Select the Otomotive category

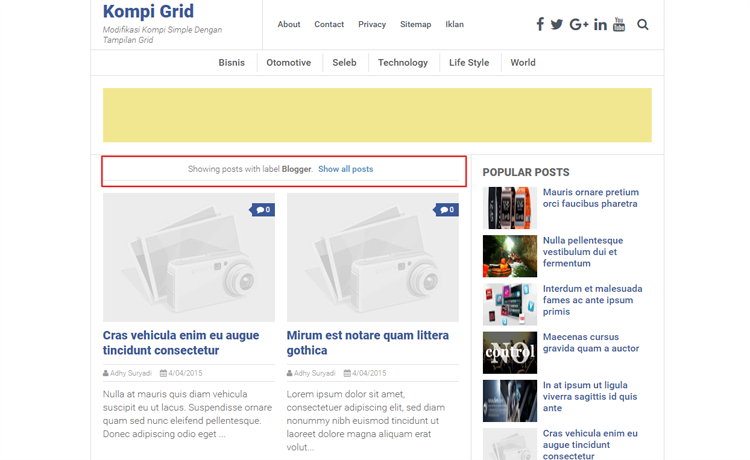point(288,63)
